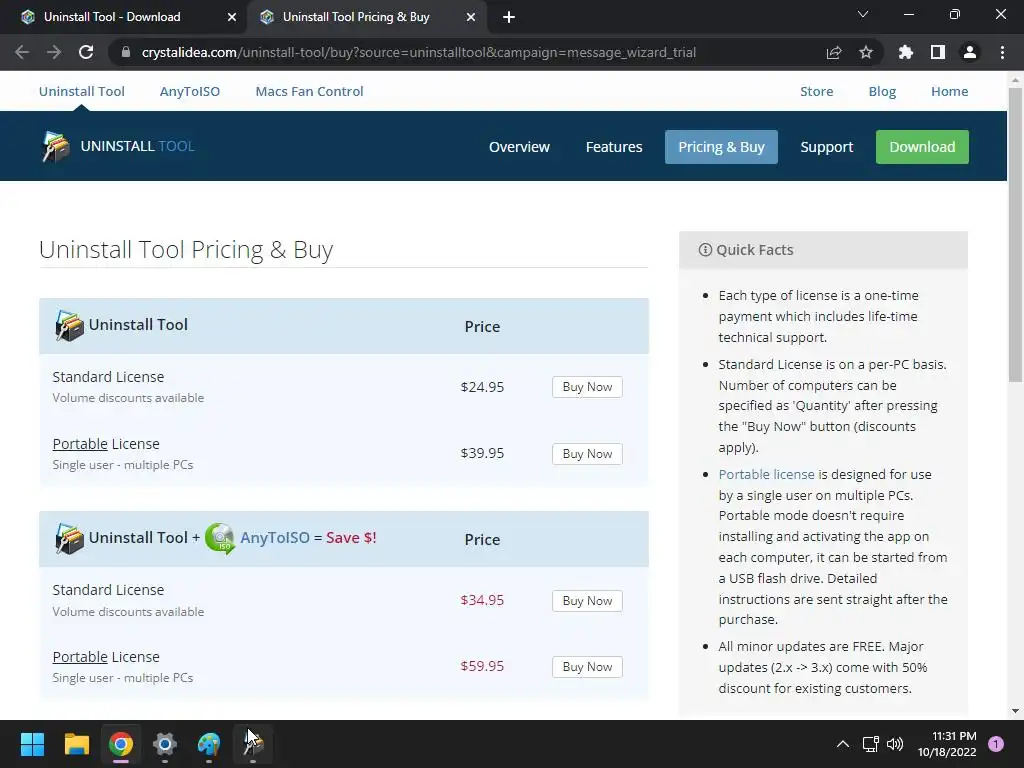The height and width of the screenshot is (768, 1024).
Task: Toggle Chrome side panel
Action: point(938,52)
